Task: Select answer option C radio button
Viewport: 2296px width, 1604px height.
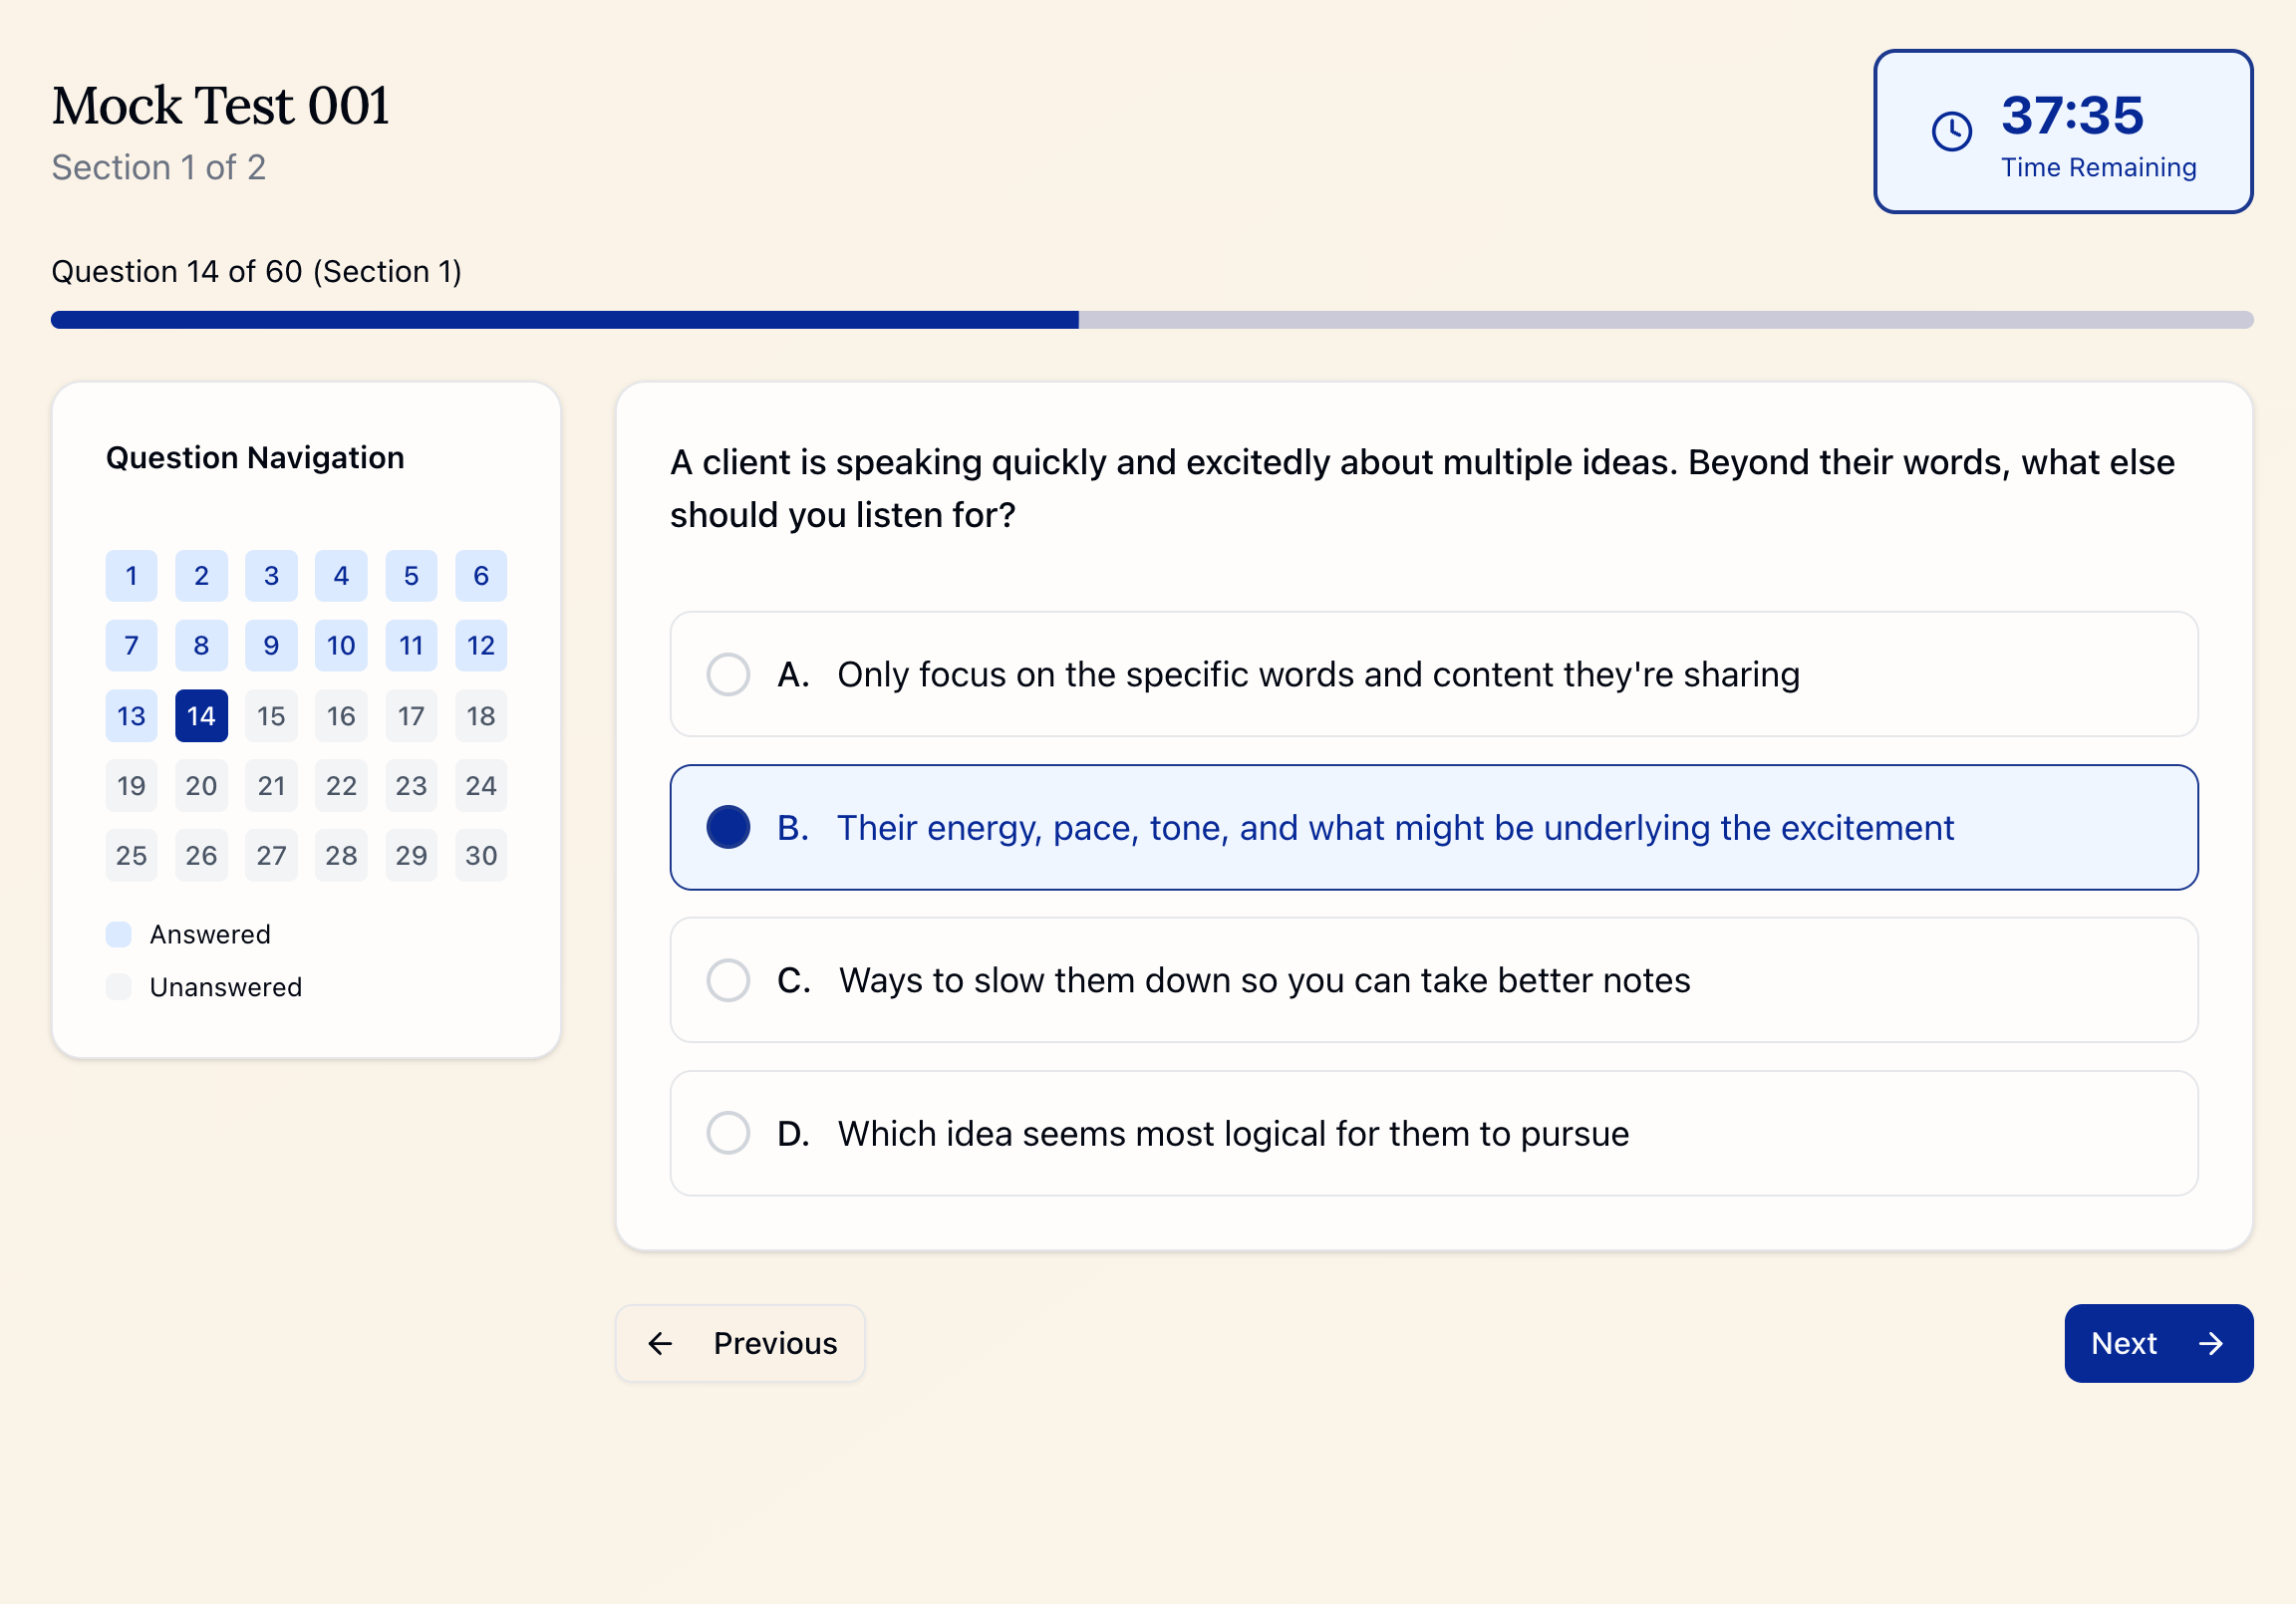Action: (x=728, y=980)
